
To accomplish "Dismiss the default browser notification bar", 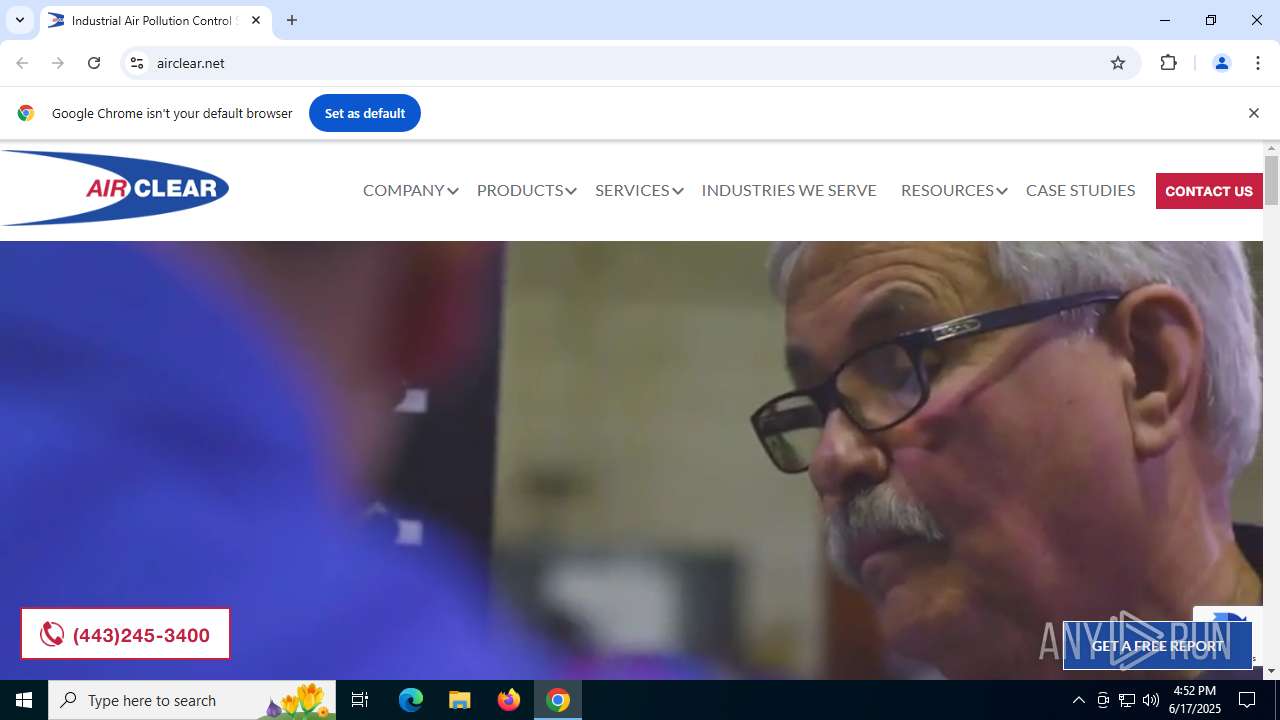I will tap(1253, 113).
